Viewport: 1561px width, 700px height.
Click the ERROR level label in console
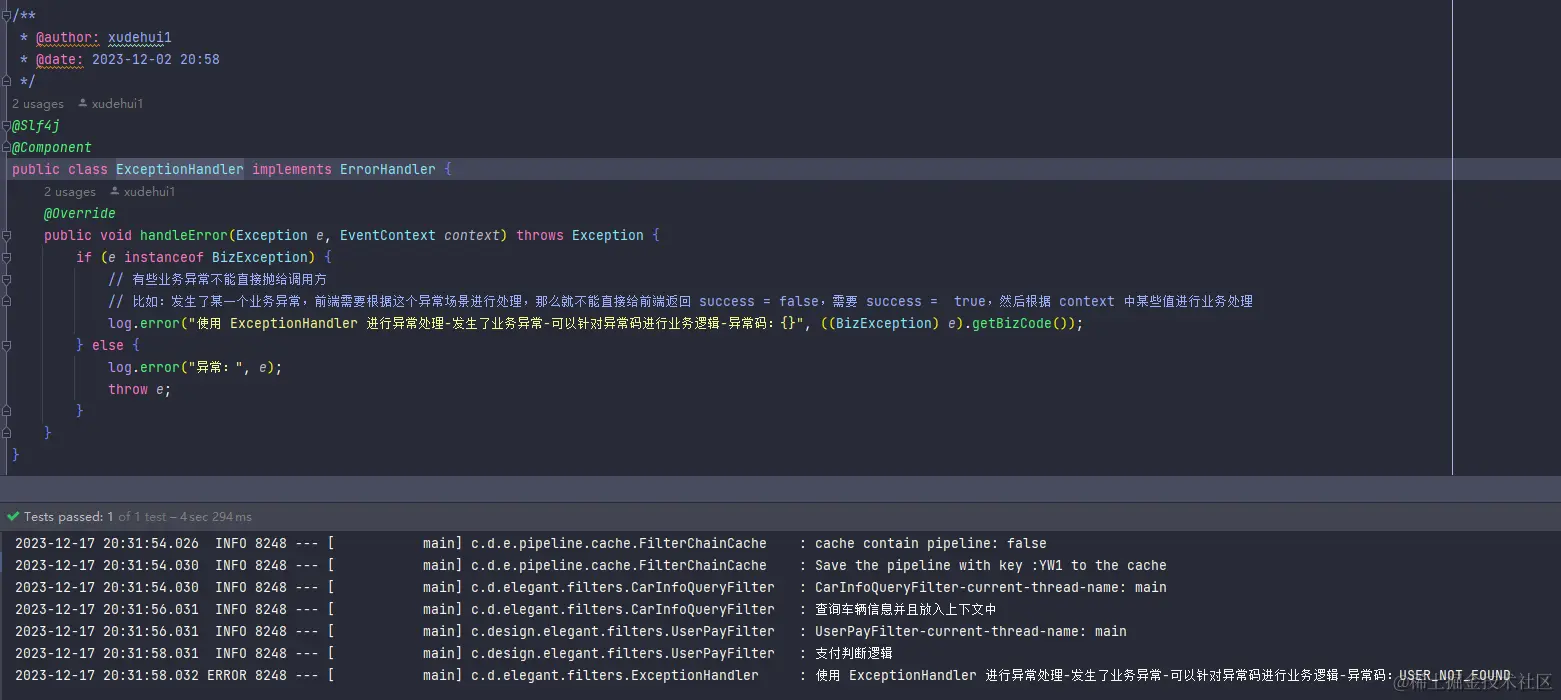(x=227, y=676)
